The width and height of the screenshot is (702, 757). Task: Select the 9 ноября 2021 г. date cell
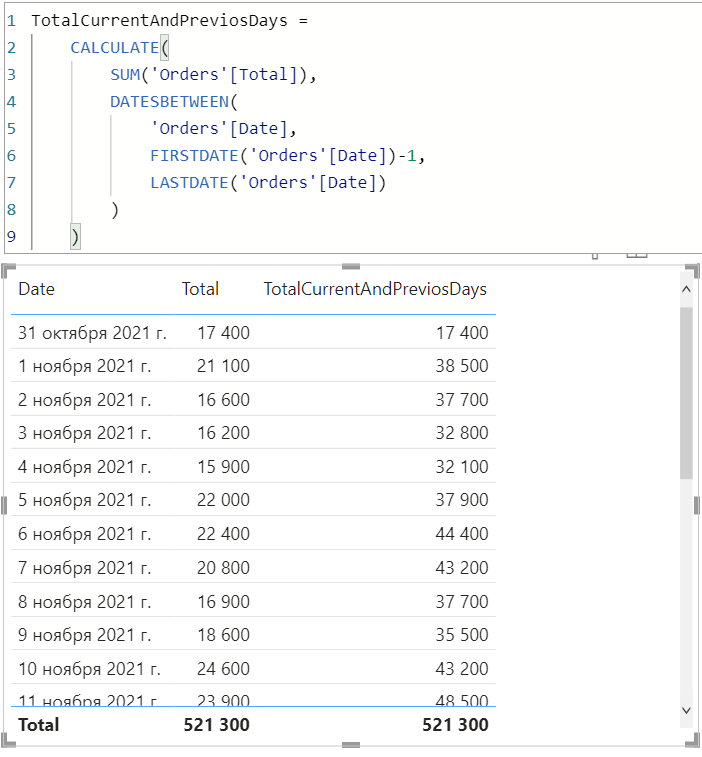point(84,635)
